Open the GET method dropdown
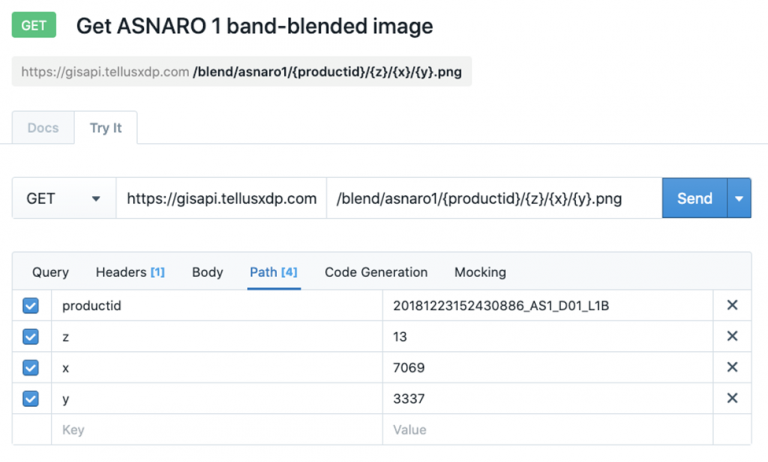Viewport: 768px width, 462px height. tap(64, 198)
